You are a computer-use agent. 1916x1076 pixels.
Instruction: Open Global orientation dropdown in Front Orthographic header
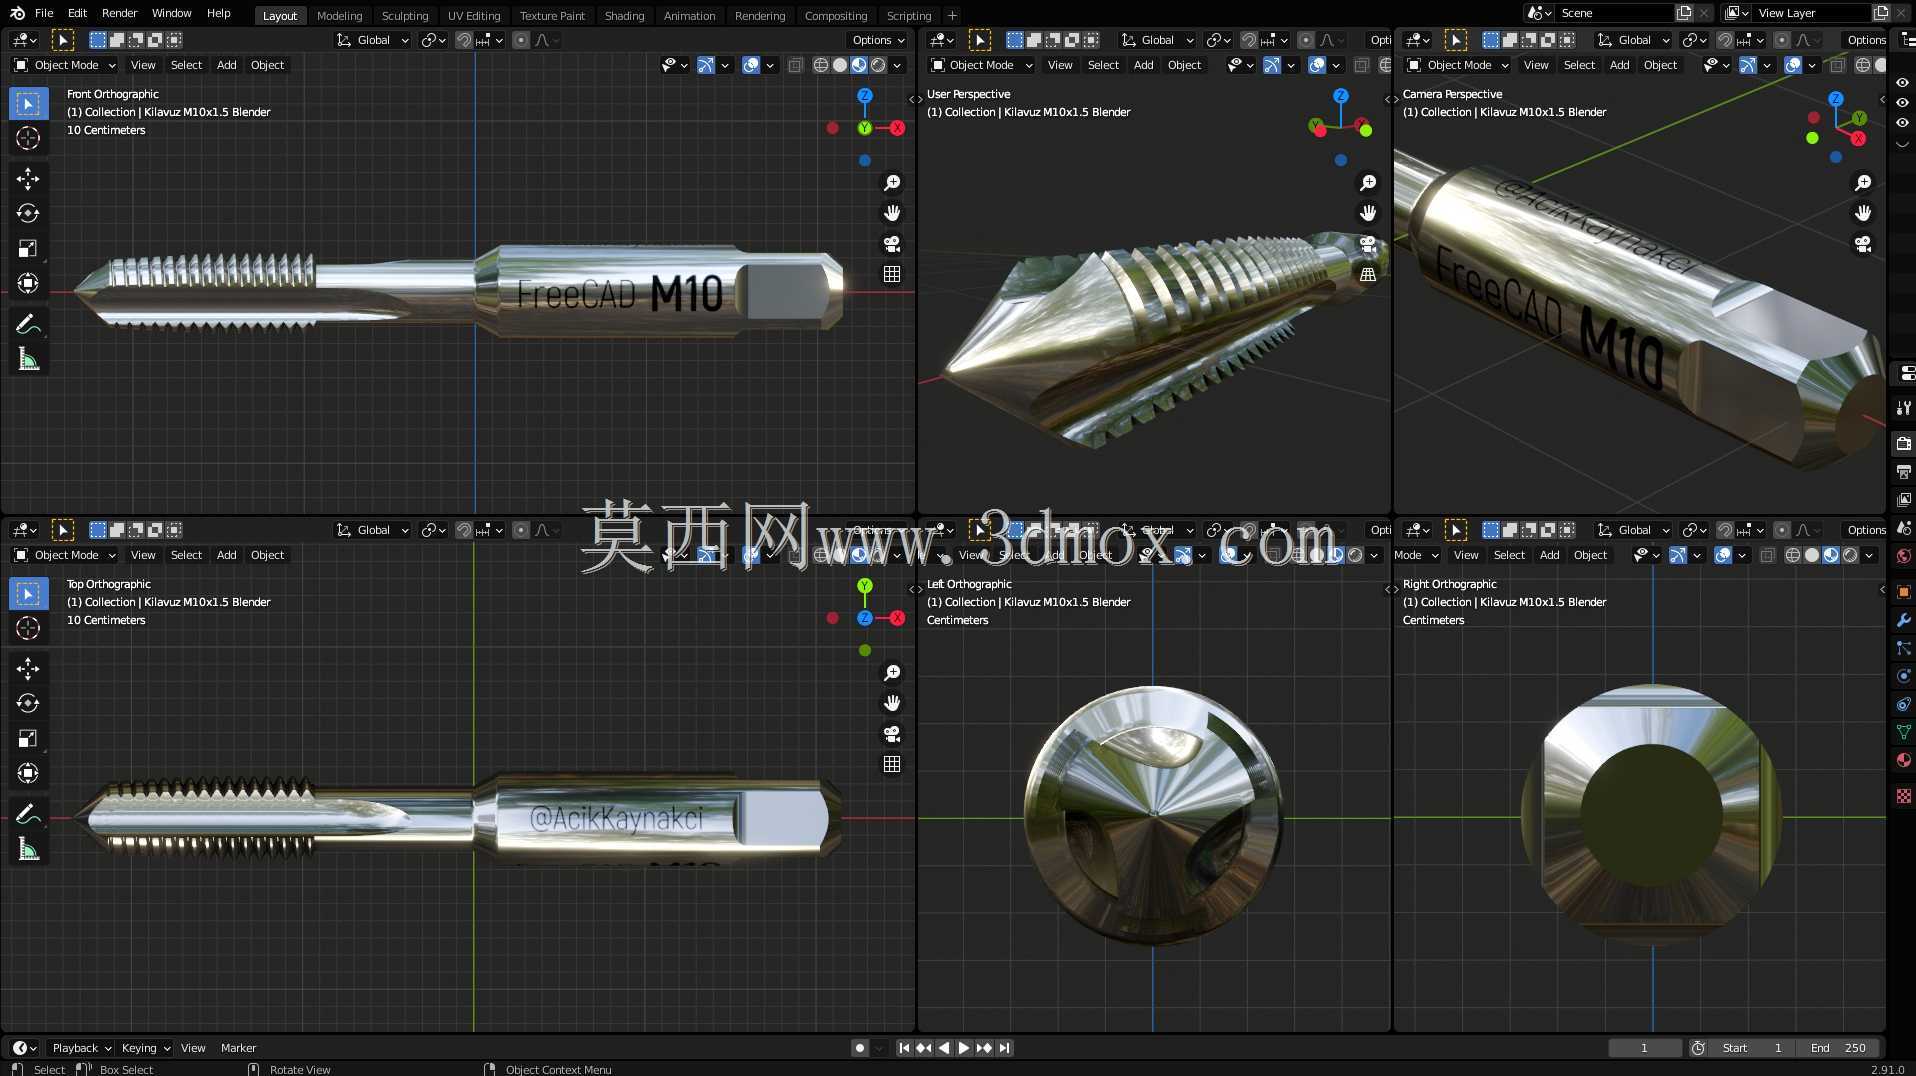372,40
